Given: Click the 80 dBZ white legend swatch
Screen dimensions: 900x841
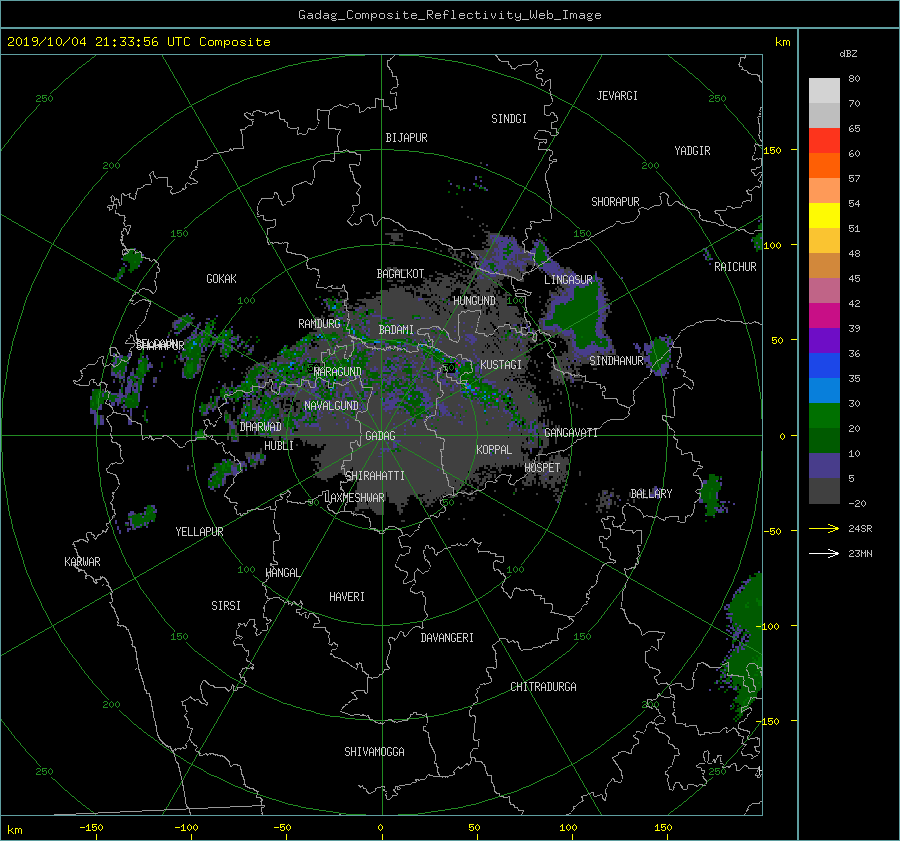Looking at the screenshot, I should click(x=824, y=91).
